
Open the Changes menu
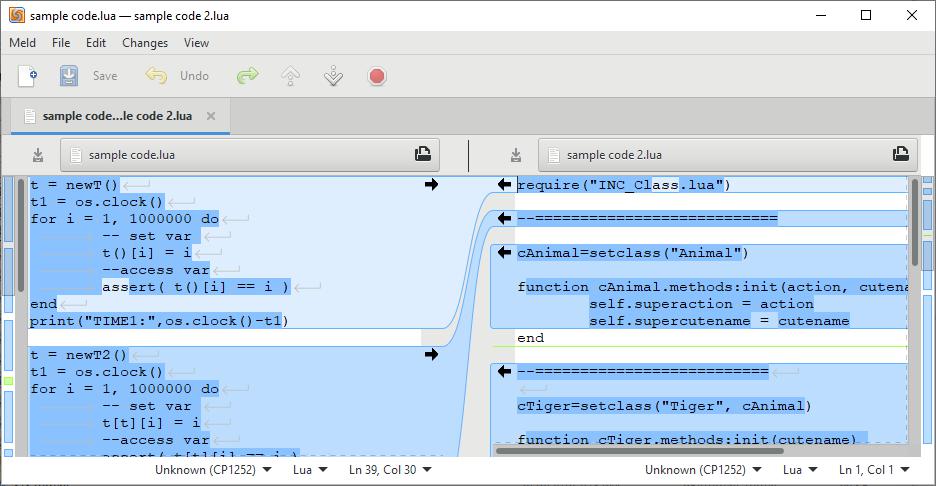pyautogui.click(x=145, y=43)
